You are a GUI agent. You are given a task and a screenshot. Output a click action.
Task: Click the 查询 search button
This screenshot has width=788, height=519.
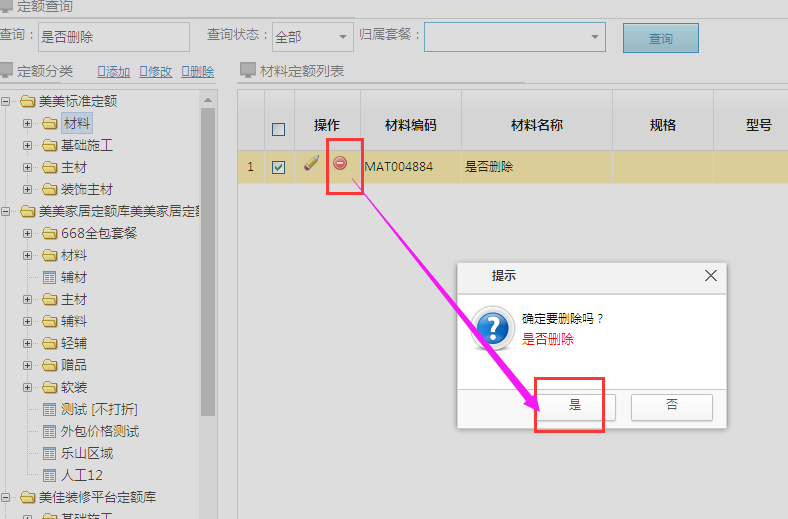[x=660, y=38]
